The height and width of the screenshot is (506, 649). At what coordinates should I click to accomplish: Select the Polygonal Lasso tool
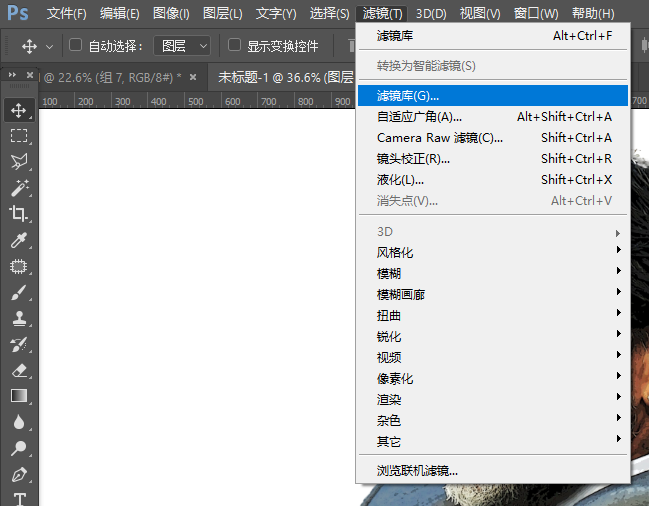coord(19,162)
